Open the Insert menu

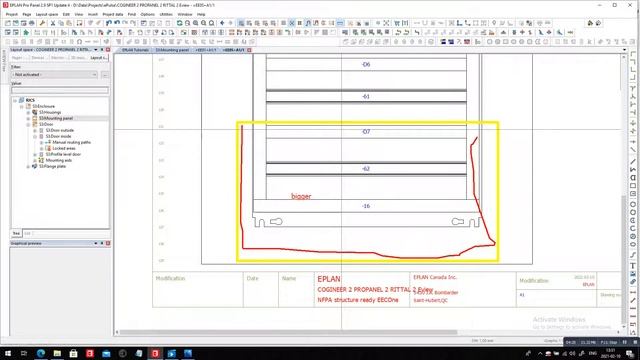pos(93,14)
